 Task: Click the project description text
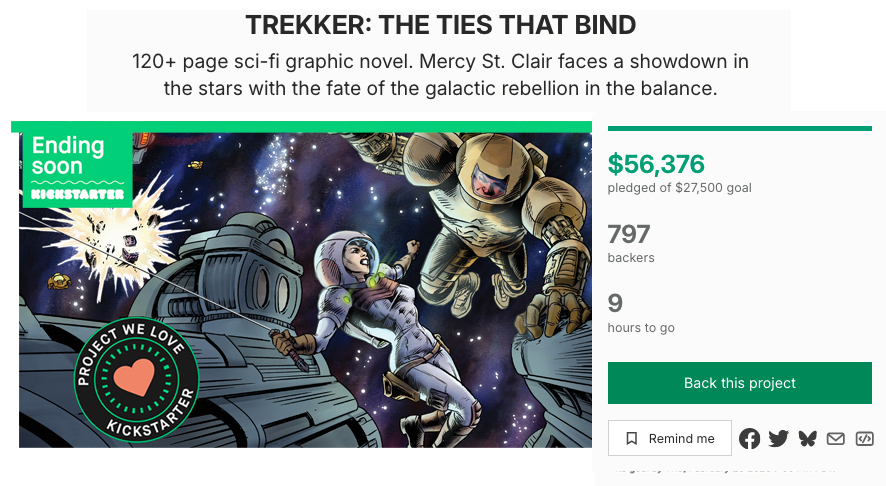pos(440,75)
